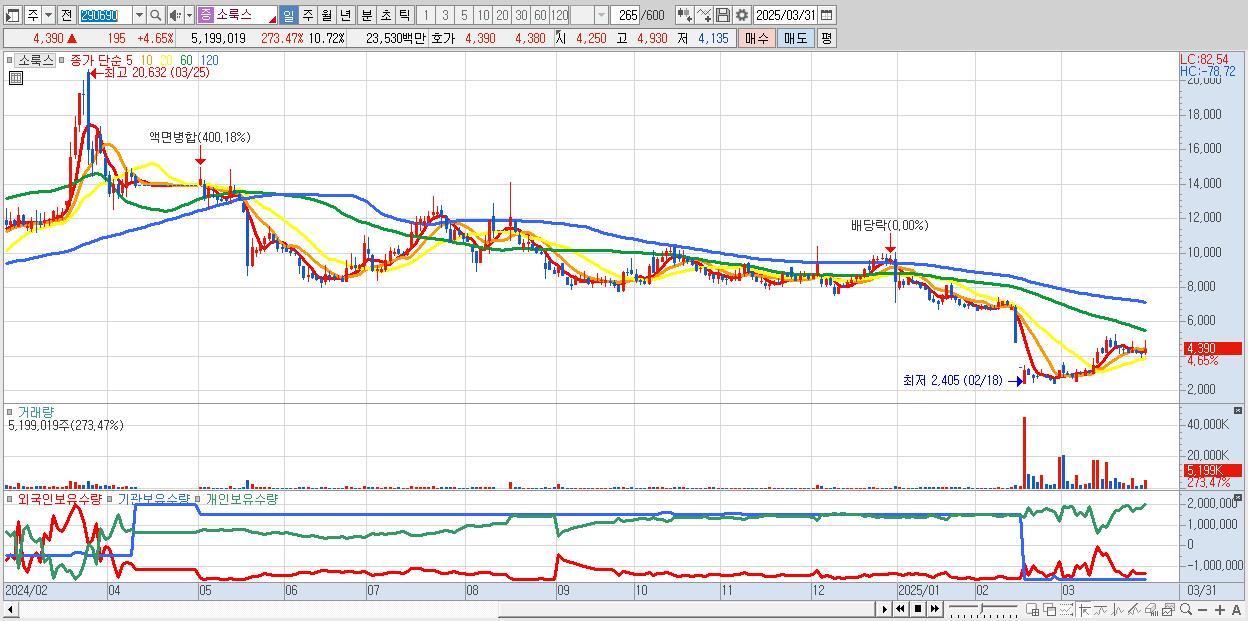This screenshot has height=621, width=1248.
Task: Click the stock code input 290690
Action: coord(105,15)
